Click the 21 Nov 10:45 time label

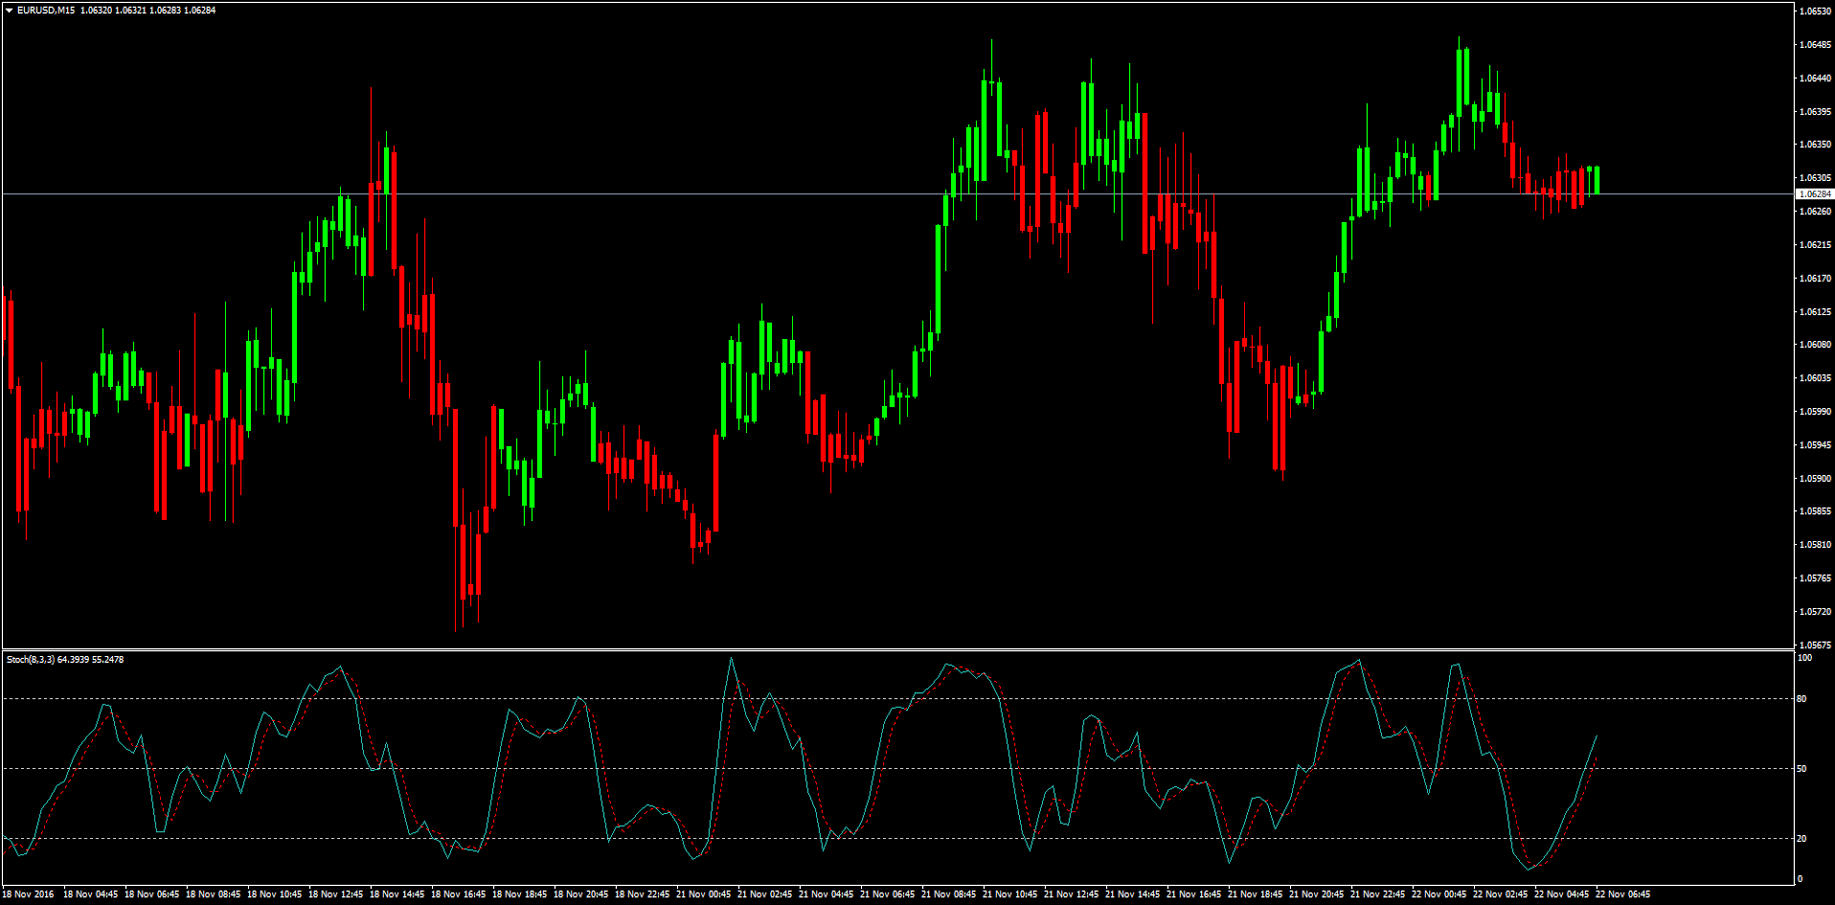coord(1011,894)
